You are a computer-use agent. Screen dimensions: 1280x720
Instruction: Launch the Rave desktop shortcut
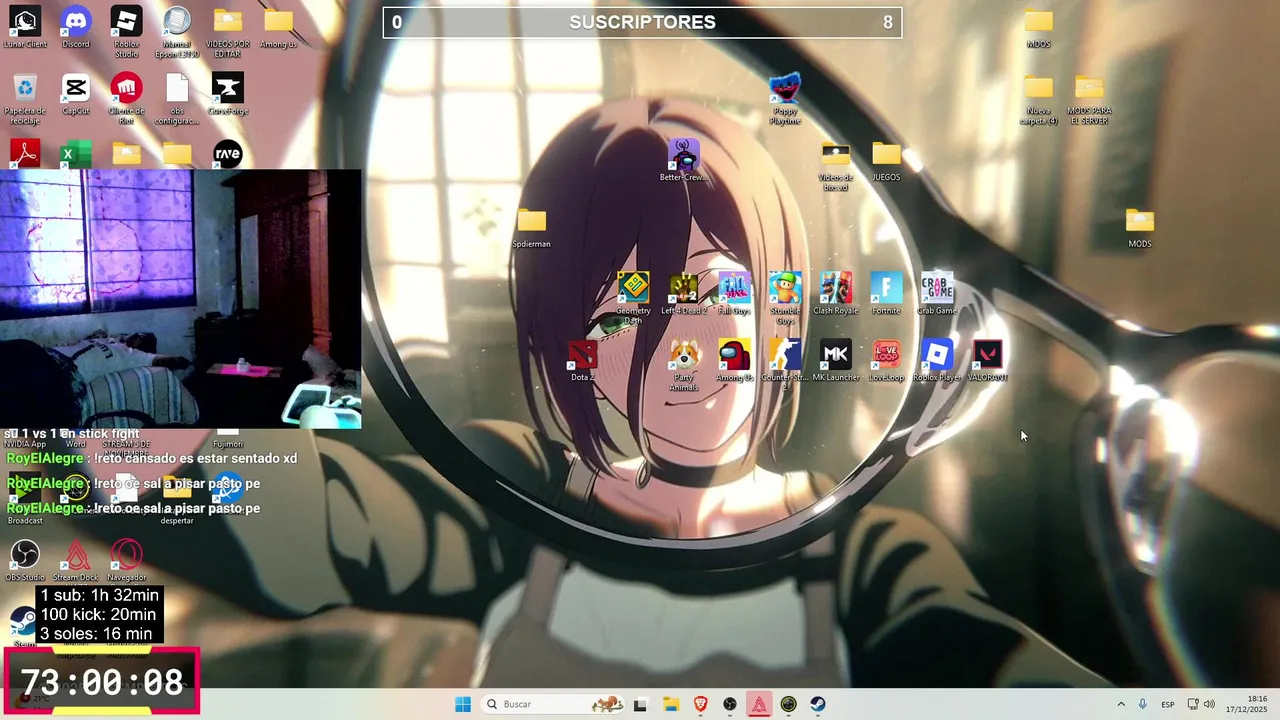tap(228, 153)
